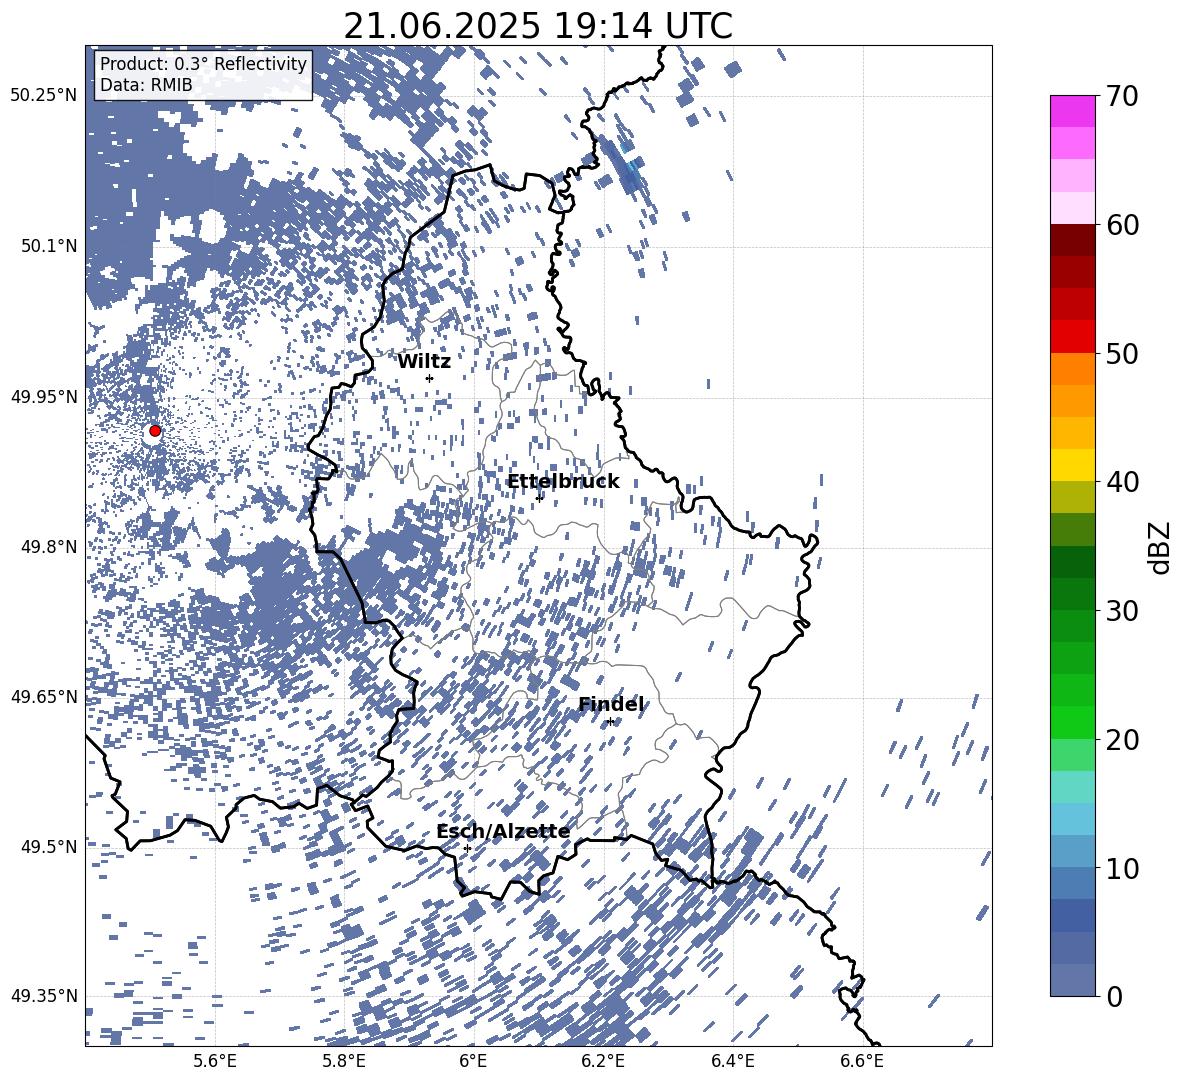Click the Findel station label
The width and height of the screenshot is (1184, 1081).
pyautogui.click(x=611, y=704)
